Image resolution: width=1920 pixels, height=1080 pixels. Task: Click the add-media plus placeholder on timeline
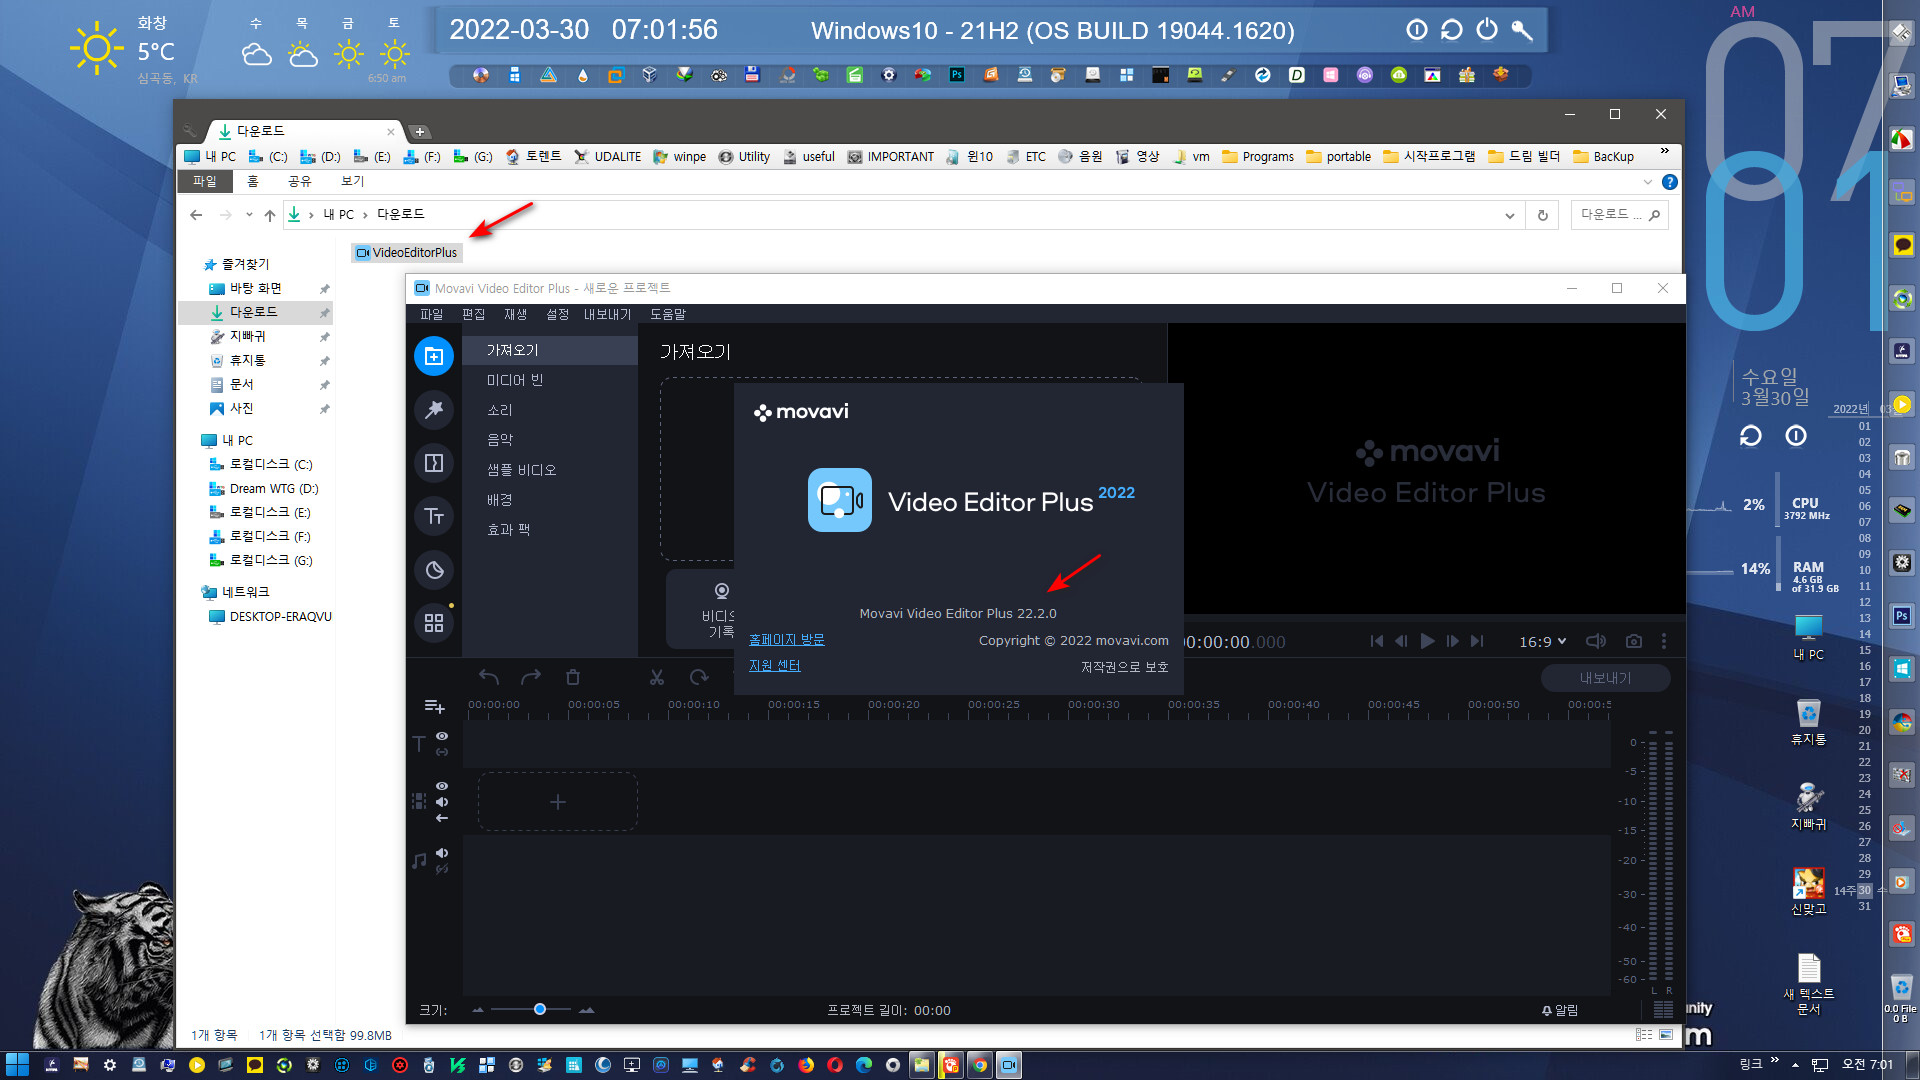point(558,802)
